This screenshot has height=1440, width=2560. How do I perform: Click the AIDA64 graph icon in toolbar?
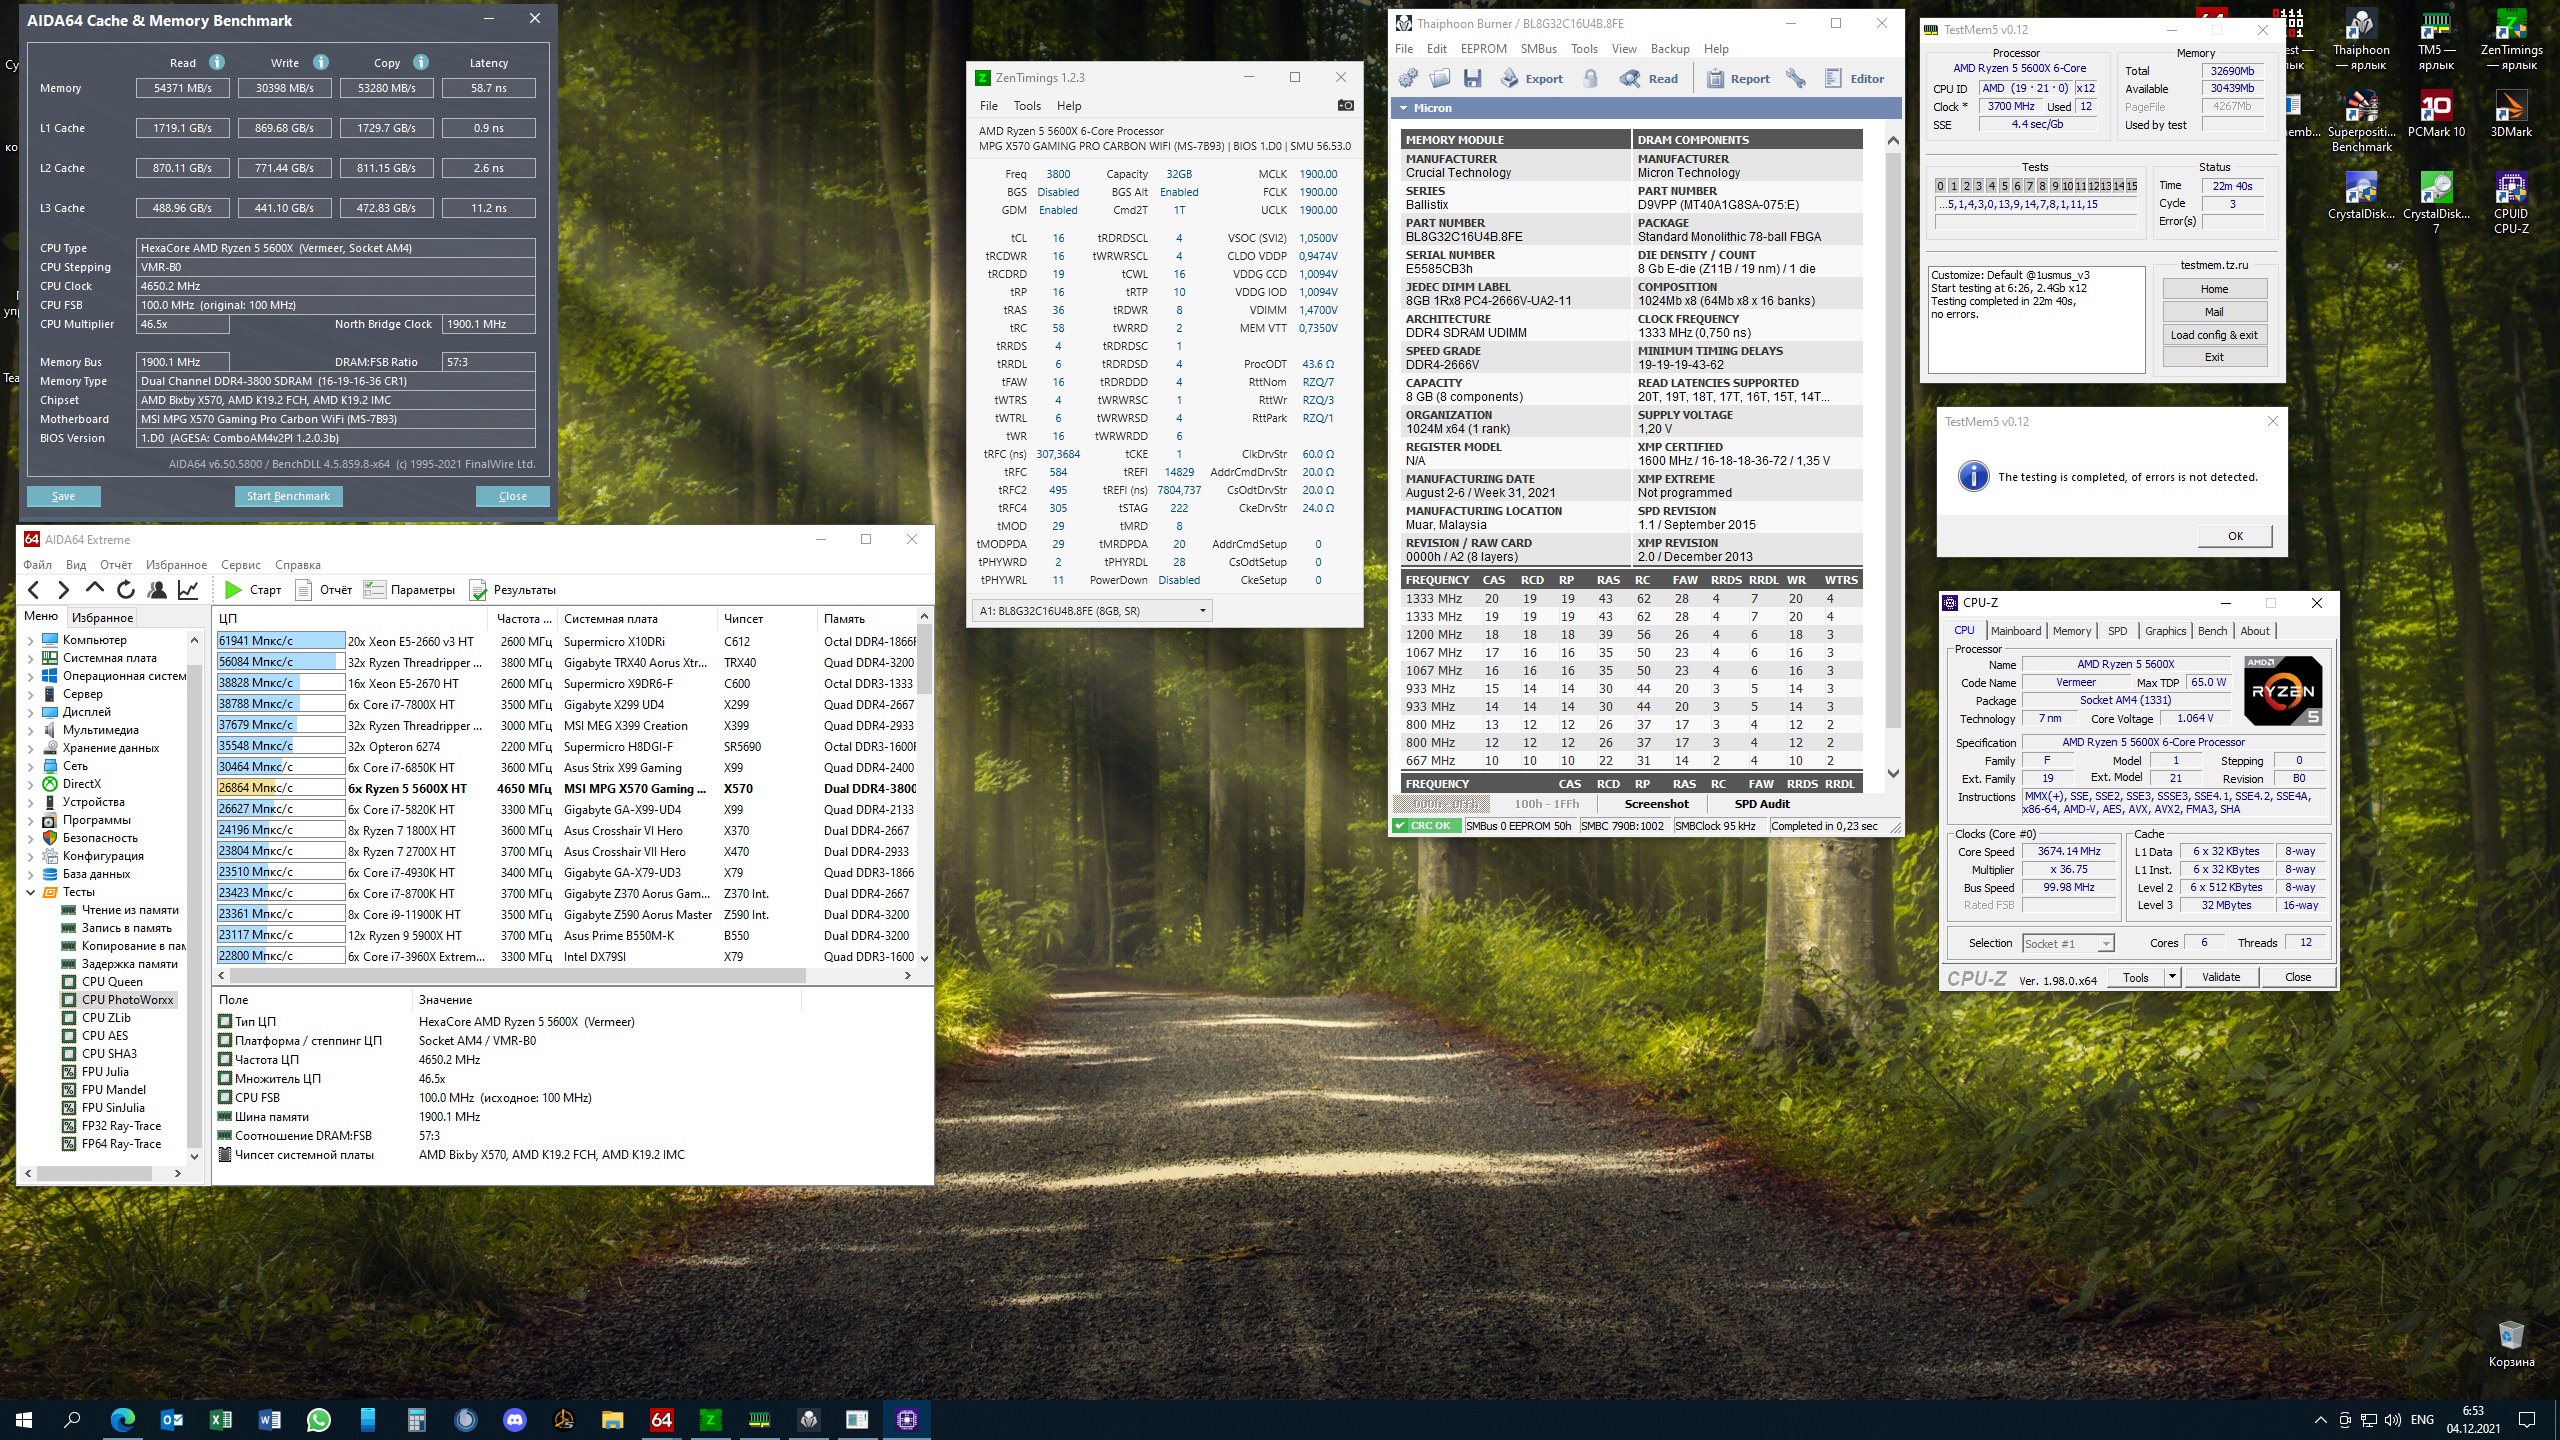point(188,590)
